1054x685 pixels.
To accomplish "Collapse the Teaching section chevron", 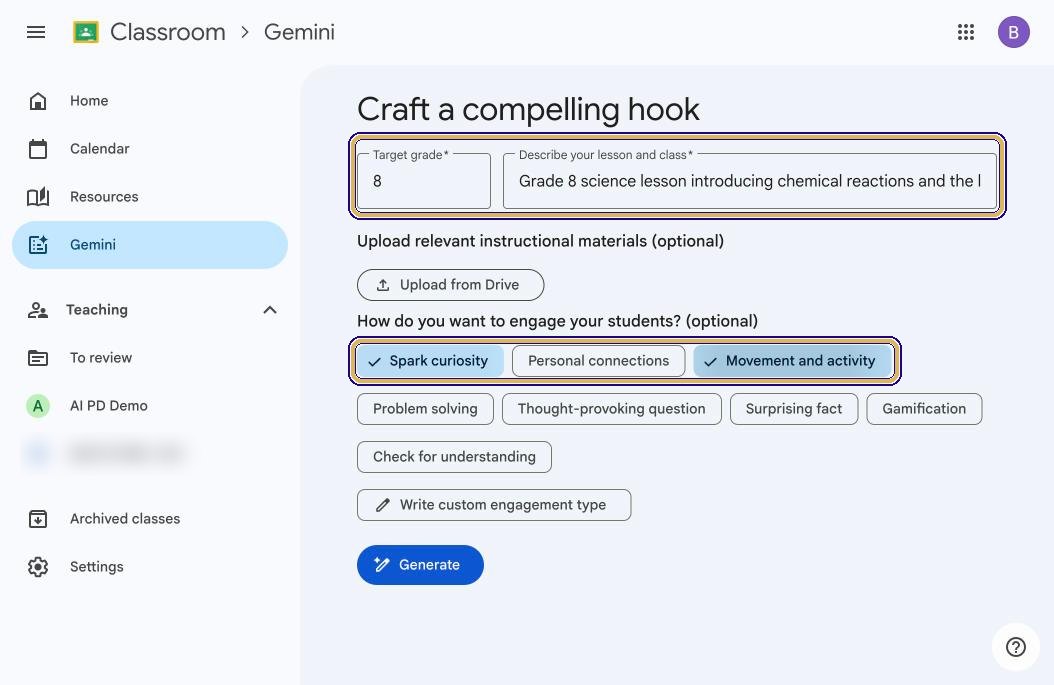I will (x=270, y=310).
